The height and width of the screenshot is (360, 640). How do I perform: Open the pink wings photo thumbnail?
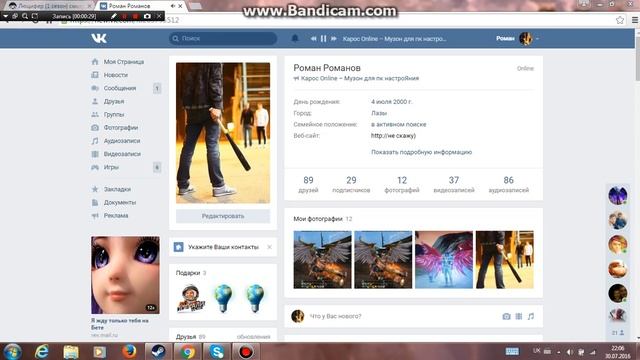click(444, 260)
